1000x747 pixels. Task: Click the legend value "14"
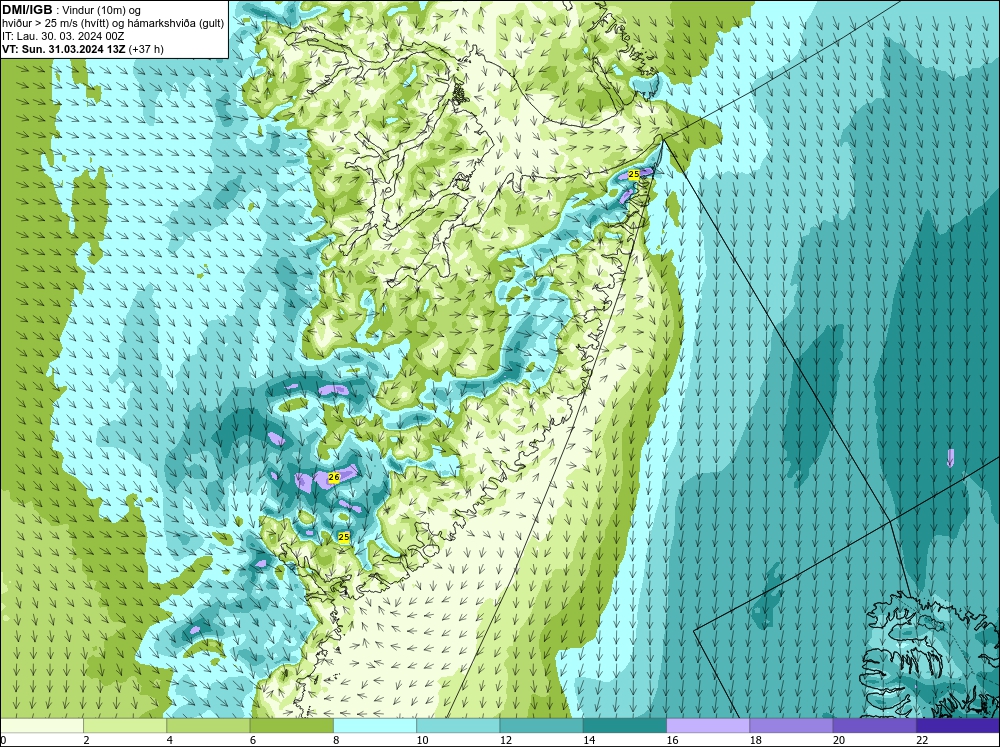589,740
